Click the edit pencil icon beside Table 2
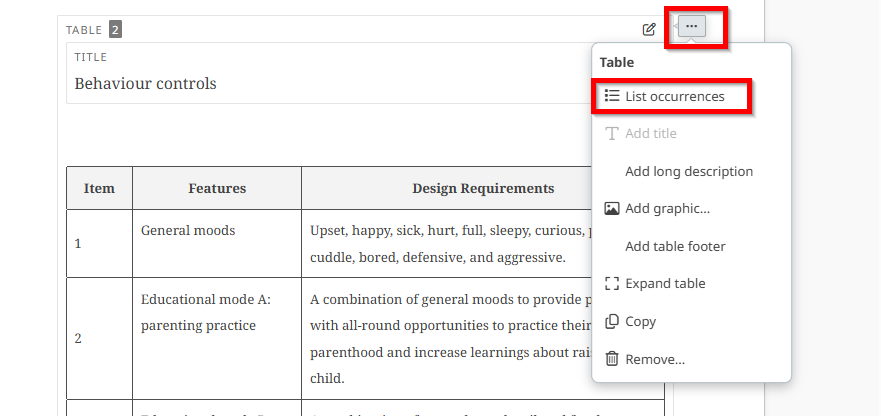The image size is (881, 416). coord(649,29)
